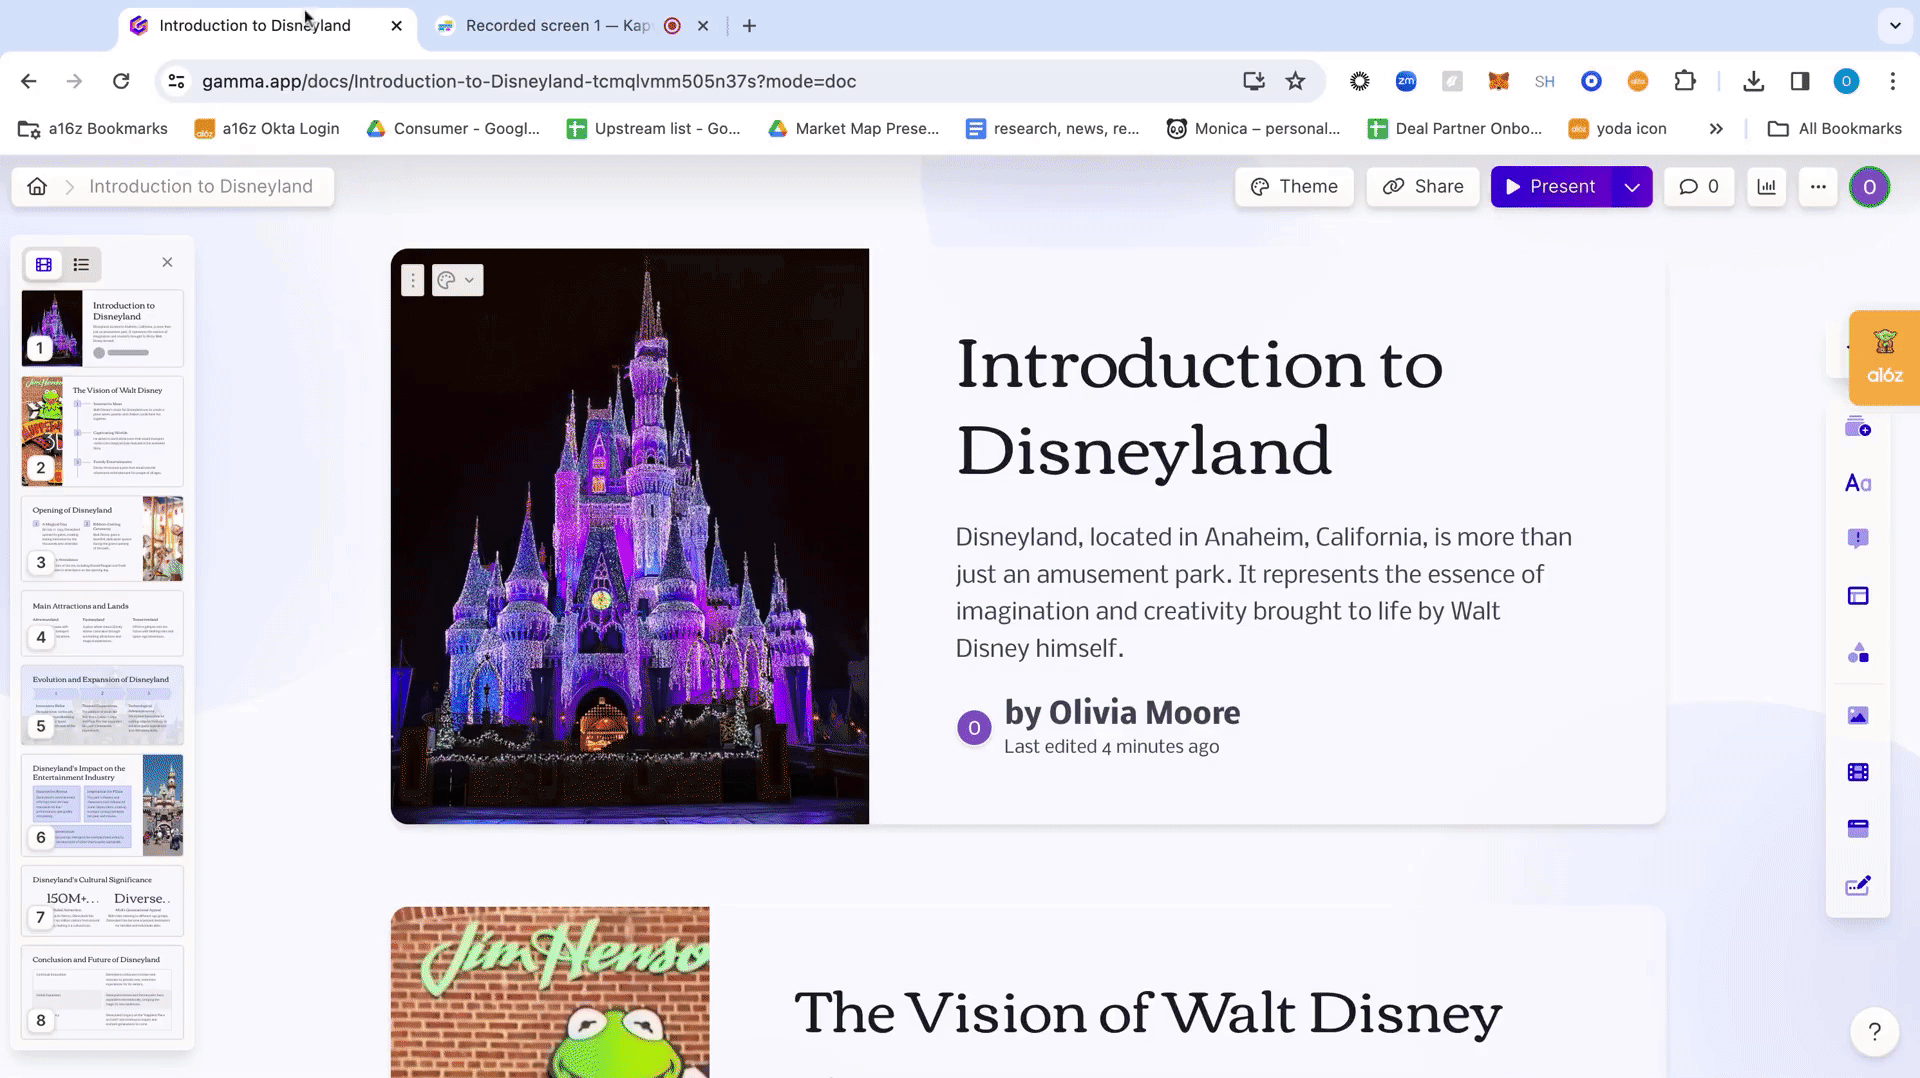The image size is (1920, 1078).
Task: Click the by Olivia Moore author name
Action: 1122,712
